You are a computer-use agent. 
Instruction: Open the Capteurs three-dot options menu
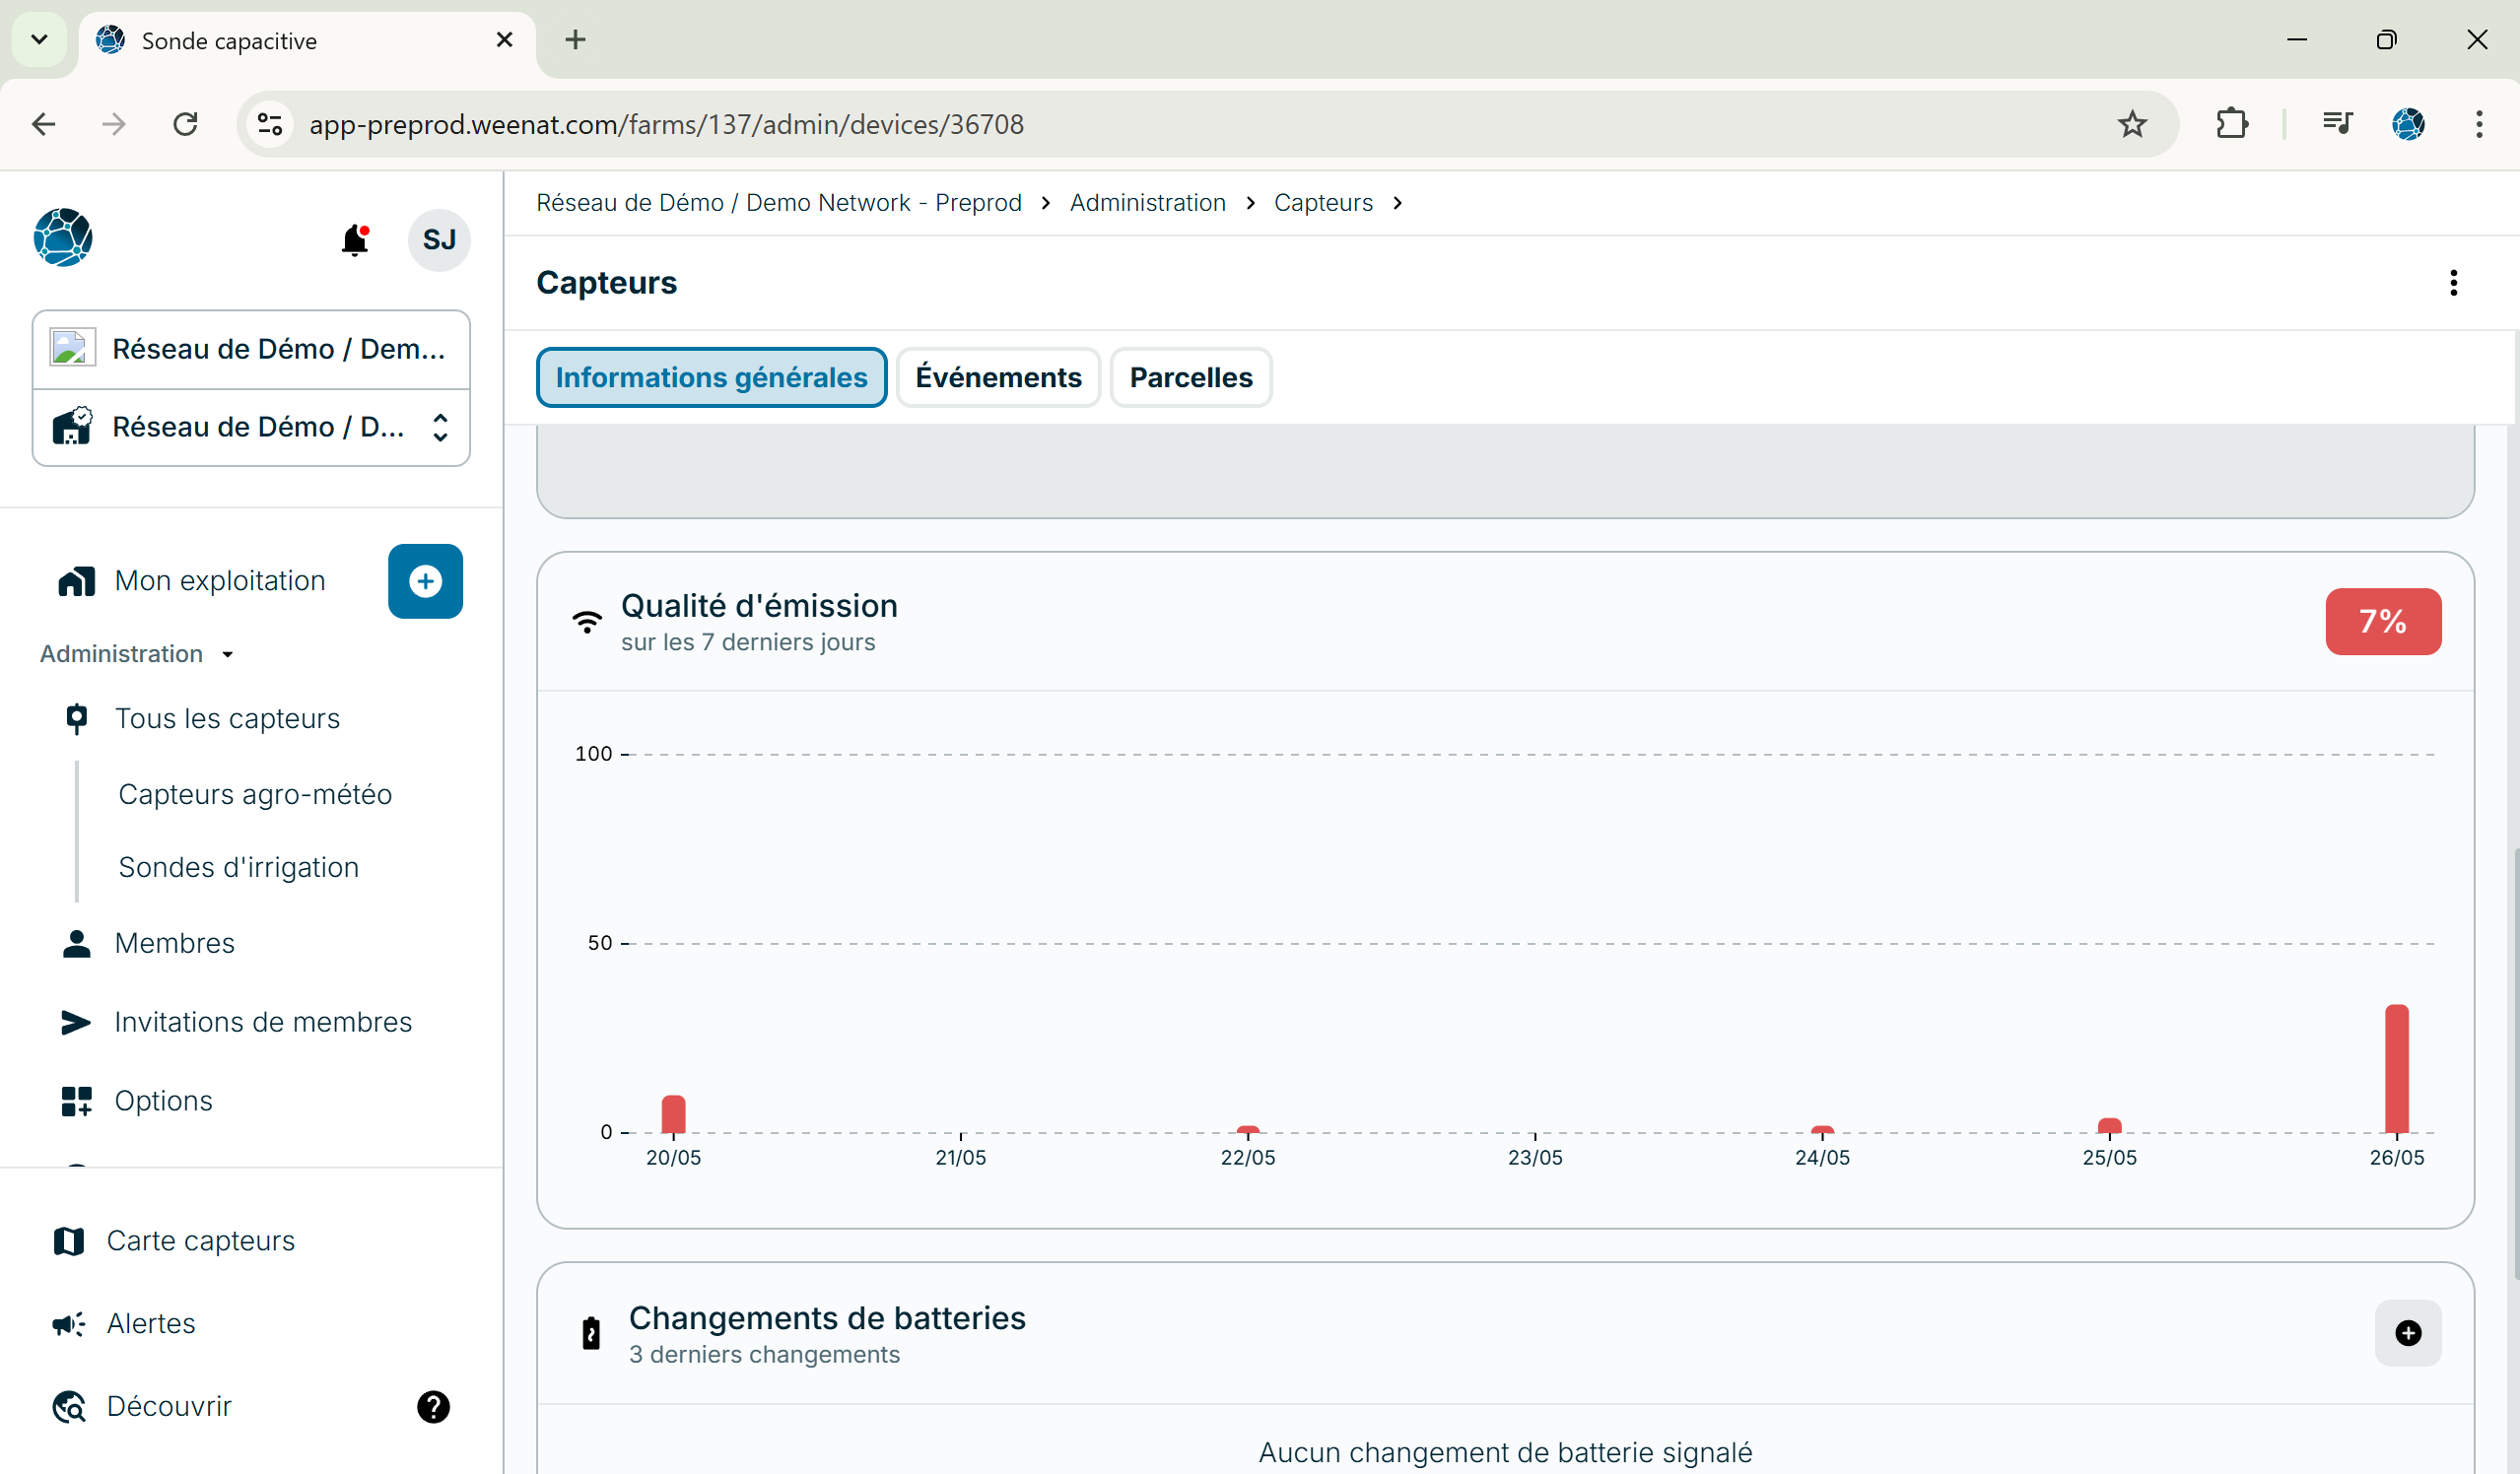point(2453,283)
